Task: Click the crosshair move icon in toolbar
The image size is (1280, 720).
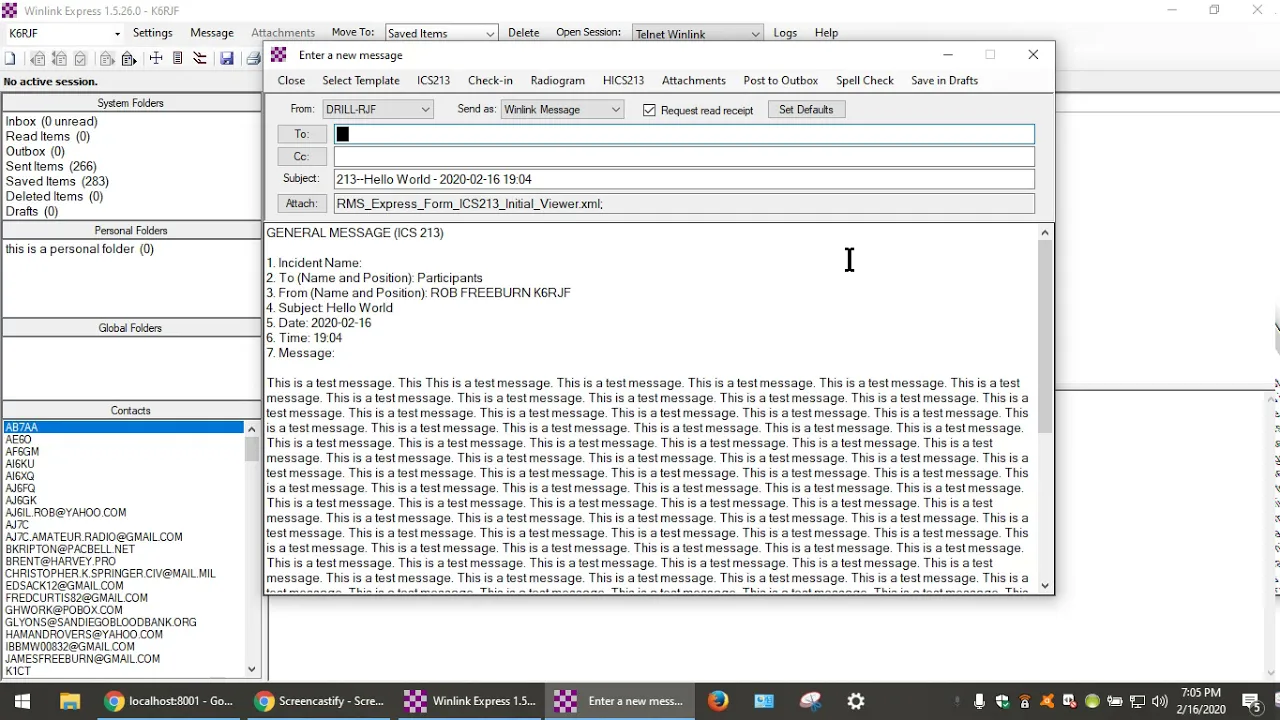Action: pos(156,59)
